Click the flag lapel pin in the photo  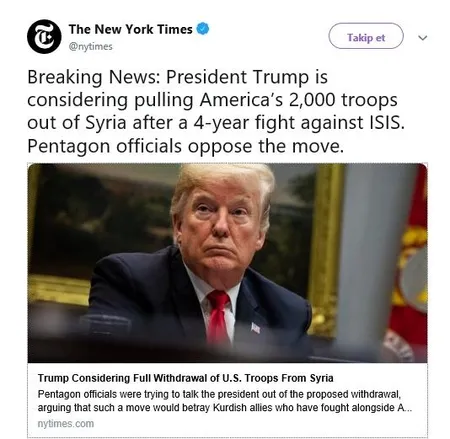[x=256, y=328]
